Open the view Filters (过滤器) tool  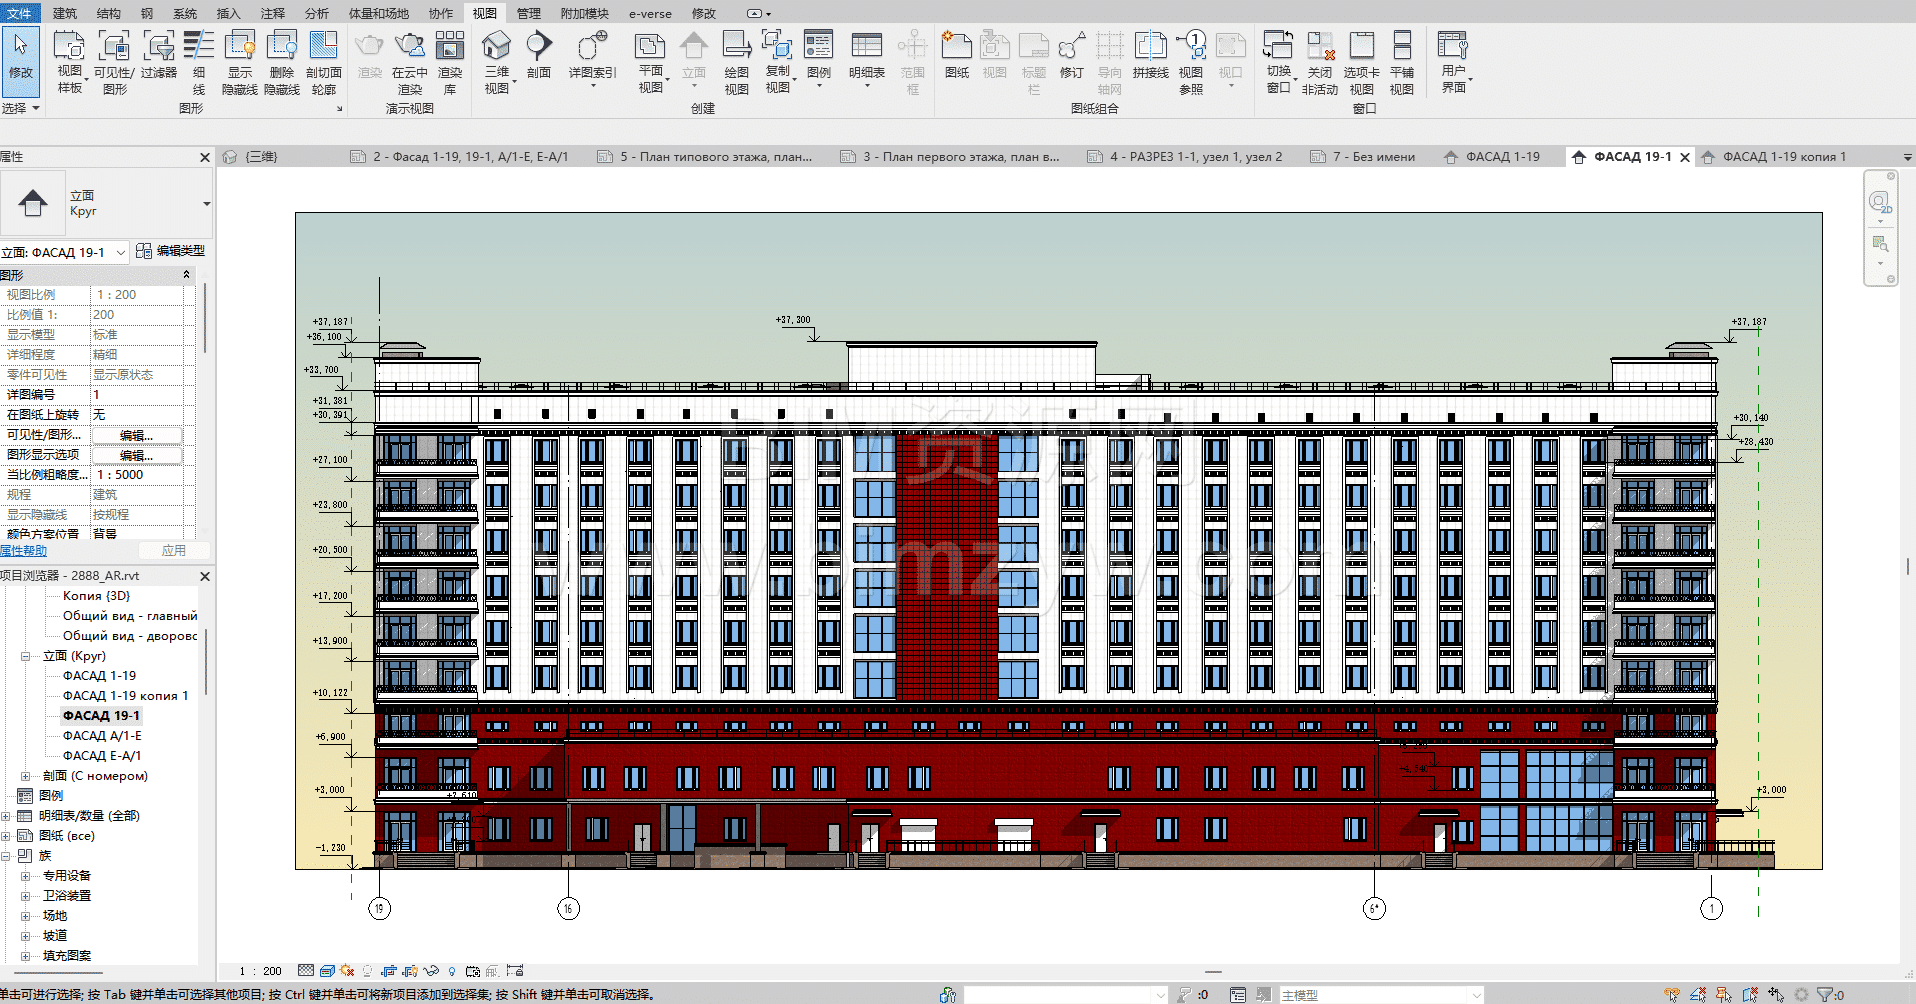click(x=158, y=55)
